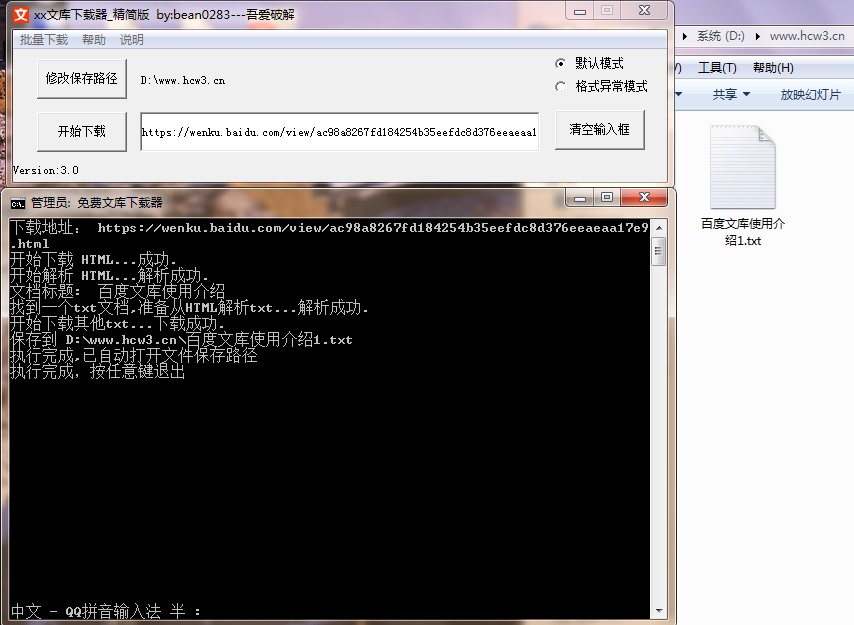Open the 工具(T) menu in Explorer

(716, 68)
